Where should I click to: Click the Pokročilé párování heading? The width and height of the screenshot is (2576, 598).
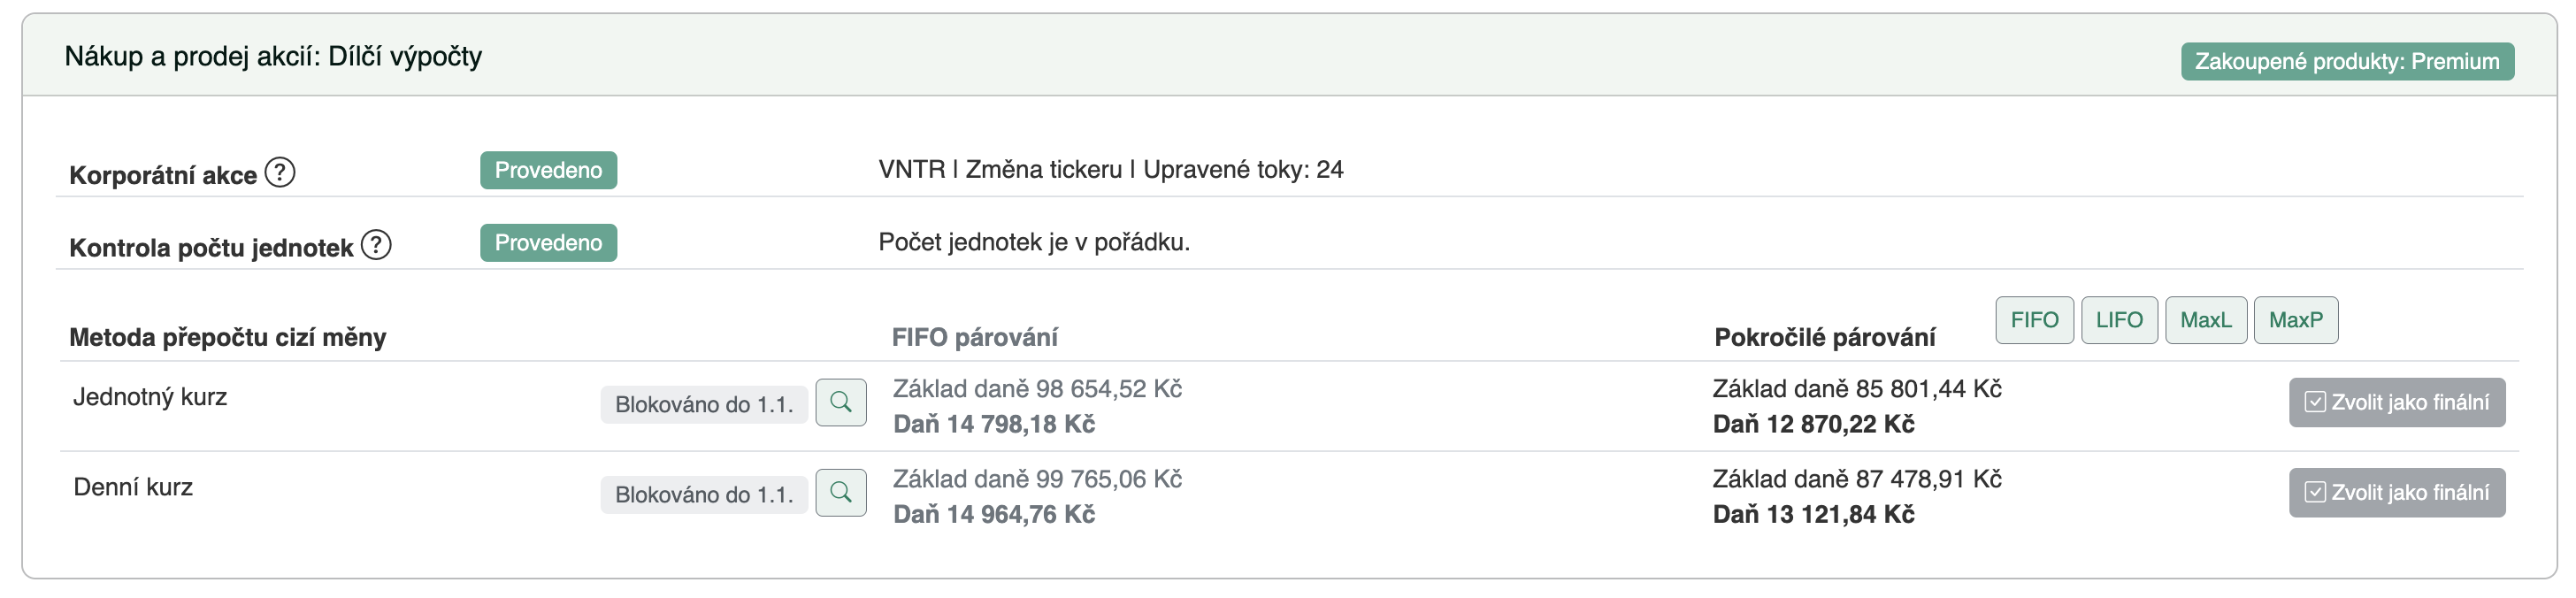pyautogui.click(x=1824, y=337)
